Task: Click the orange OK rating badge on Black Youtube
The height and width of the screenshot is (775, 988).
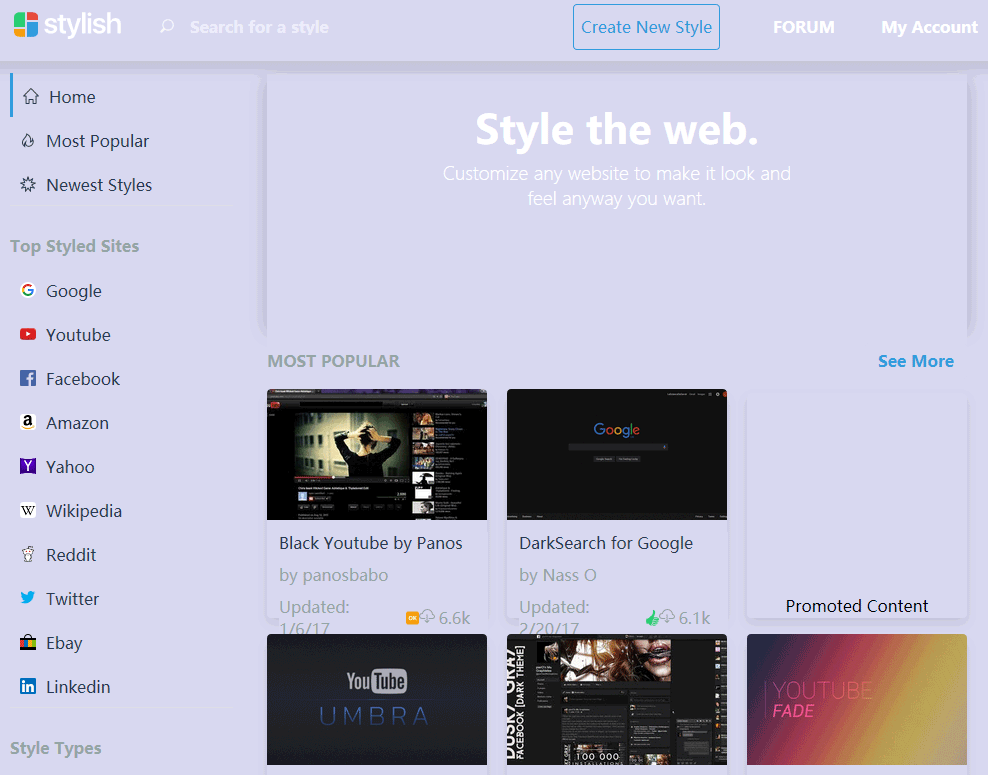Action: coord(412,618)
